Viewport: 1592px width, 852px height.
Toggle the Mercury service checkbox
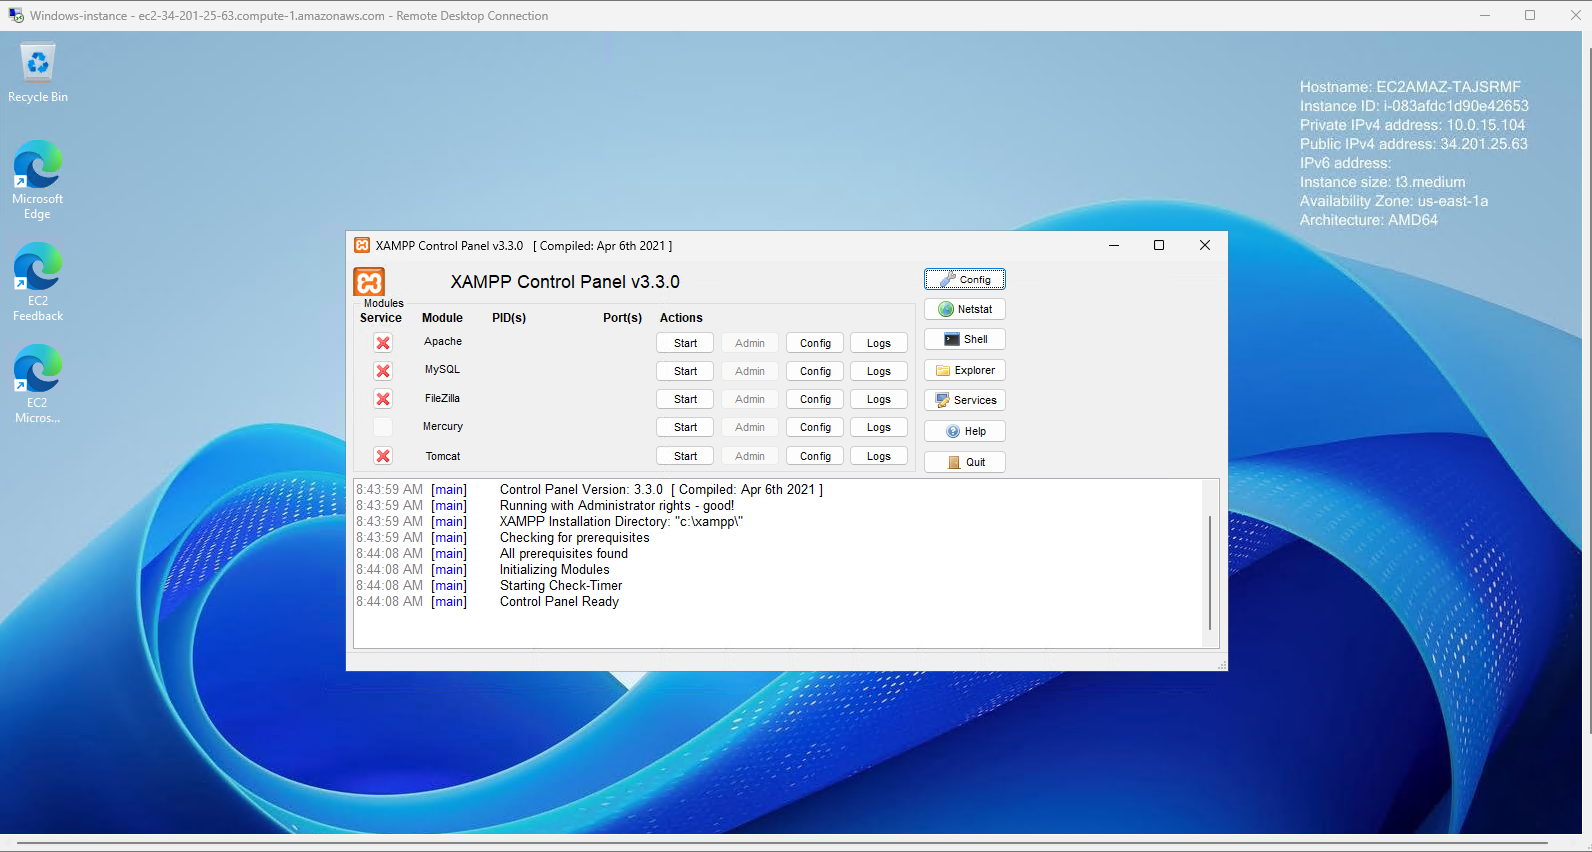coord(383,427)
